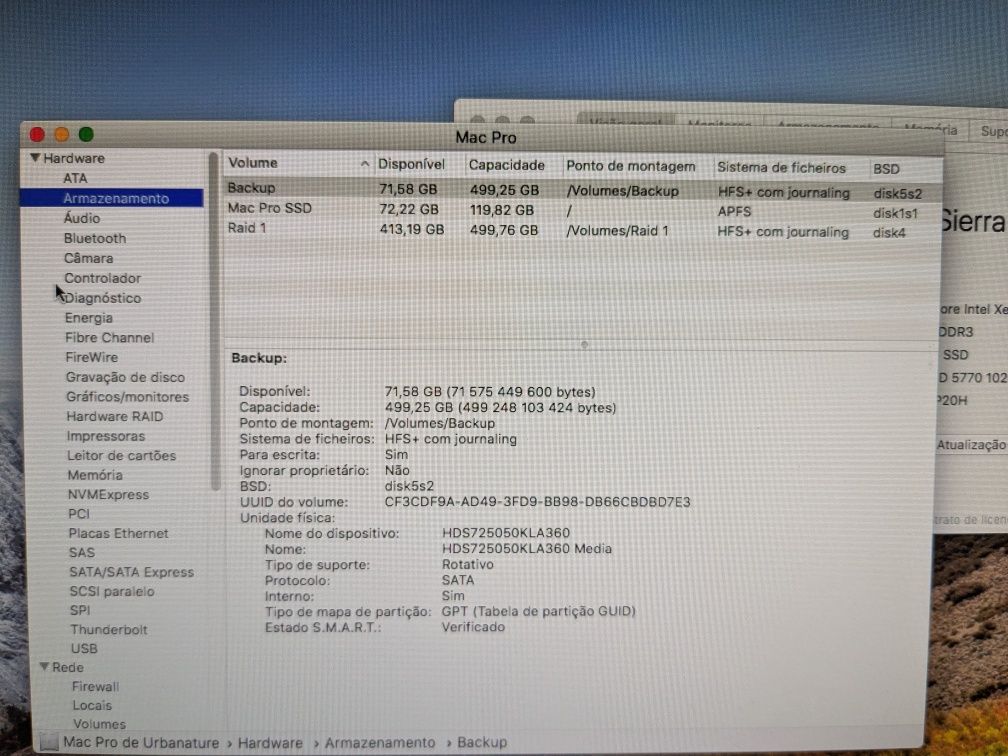This screenshot has height=756, width=1008.
Task: Select Gráficos/monitores in the sidebar
Action: coord(127,397)
